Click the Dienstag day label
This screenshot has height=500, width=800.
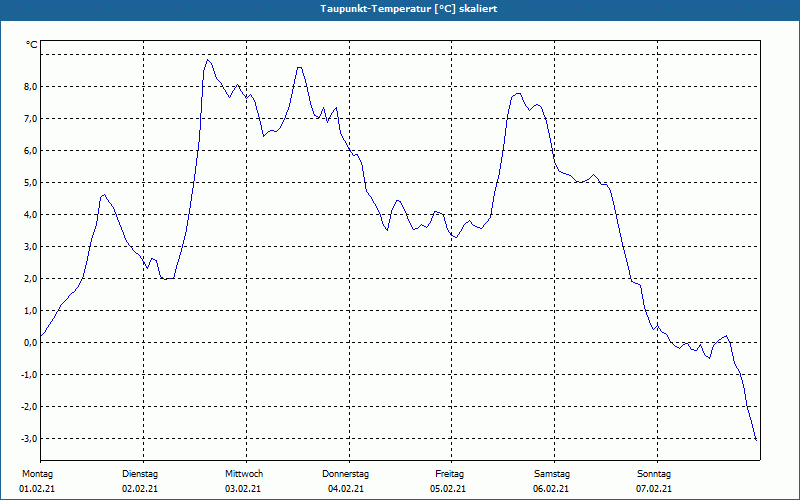pos(140,474)
